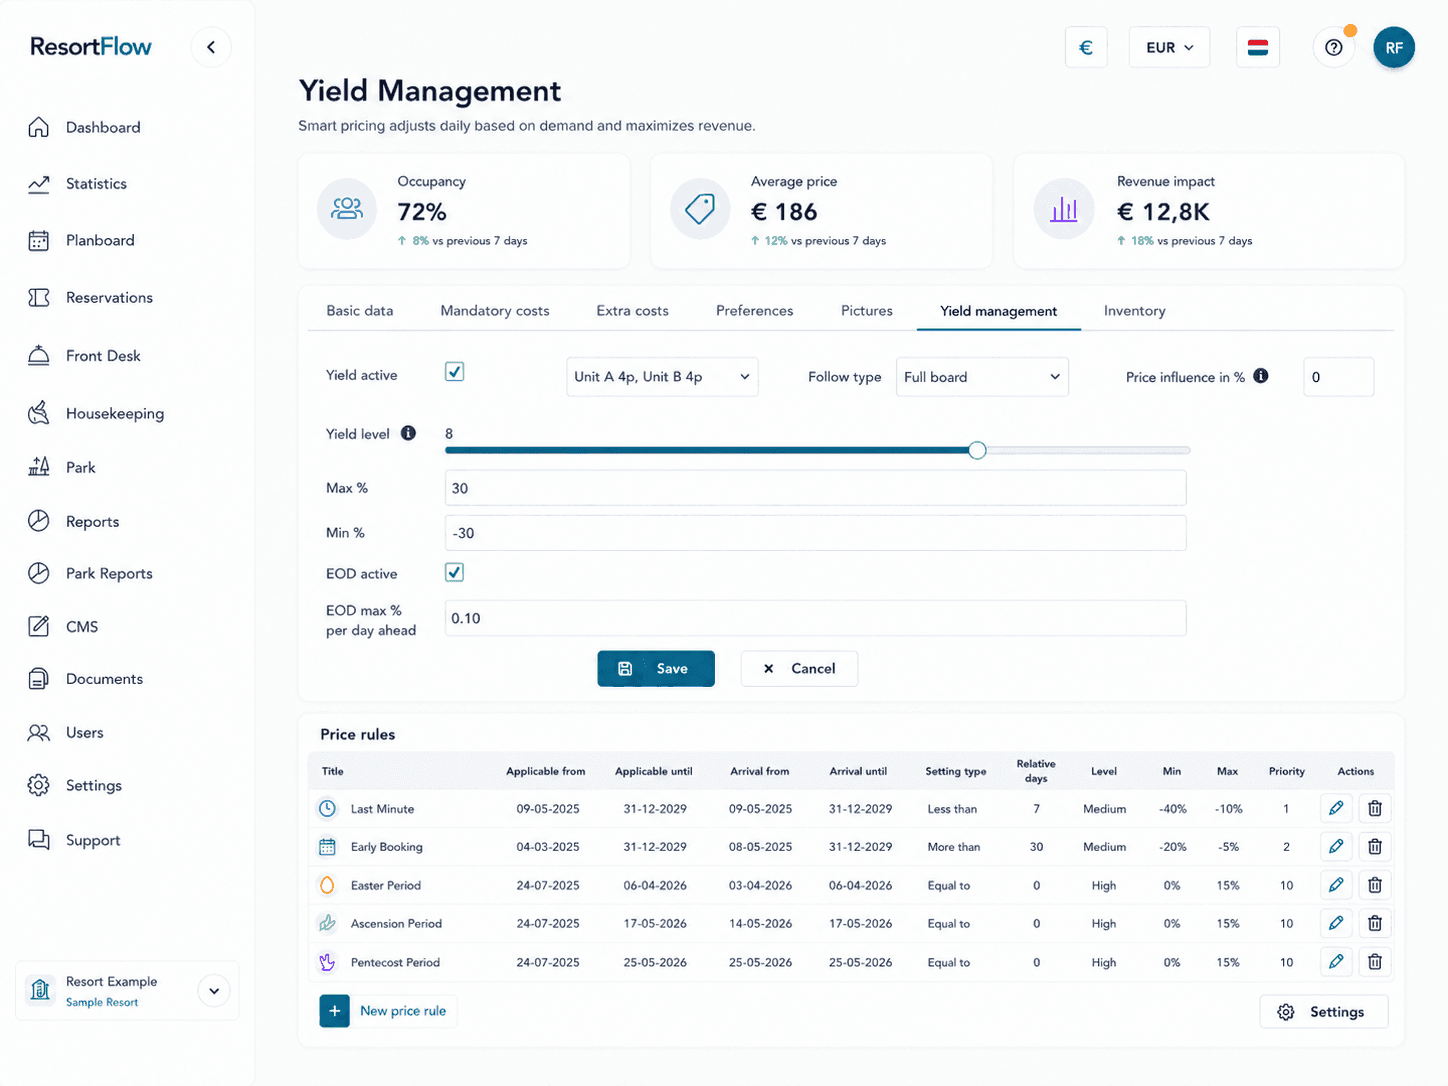Switch to the Mandatory costs tab
The image size is (1448, 1086).
[x=495, y=311]
